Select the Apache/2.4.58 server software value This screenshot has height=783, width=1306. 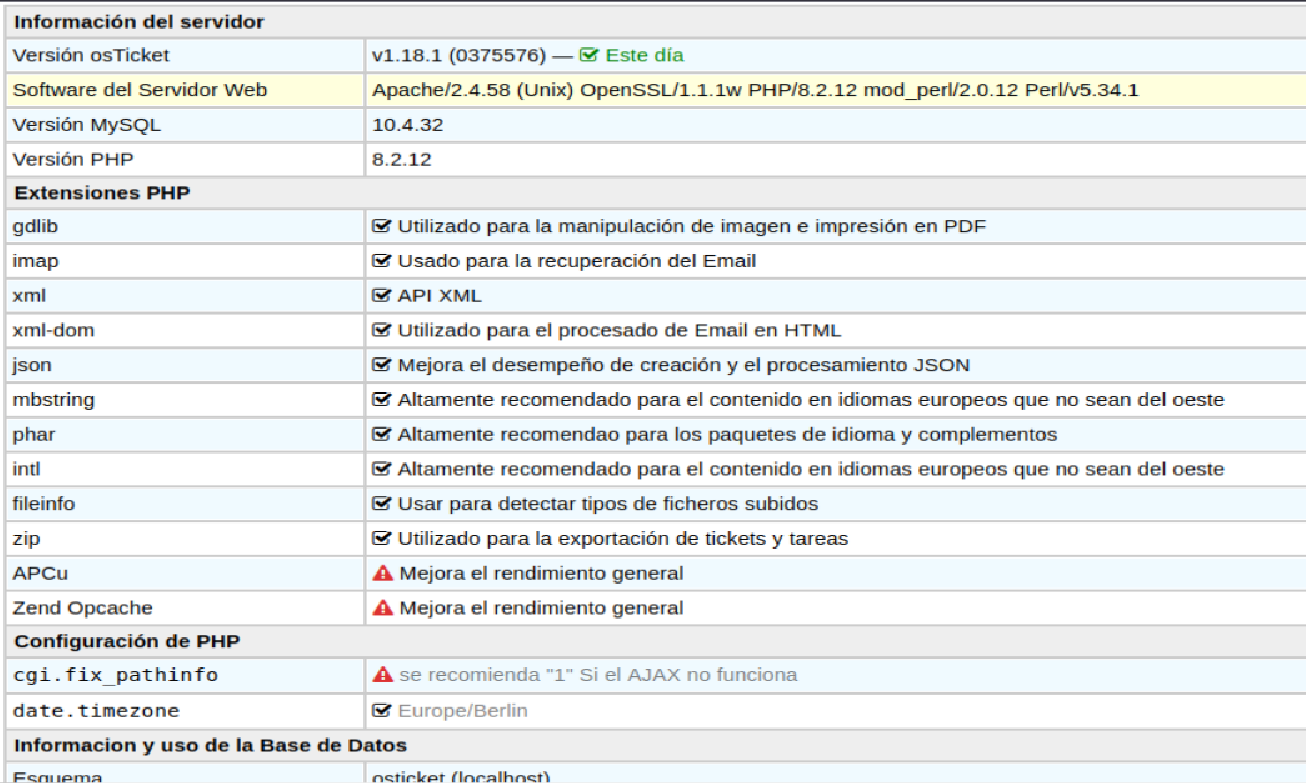tap(755, 91)
